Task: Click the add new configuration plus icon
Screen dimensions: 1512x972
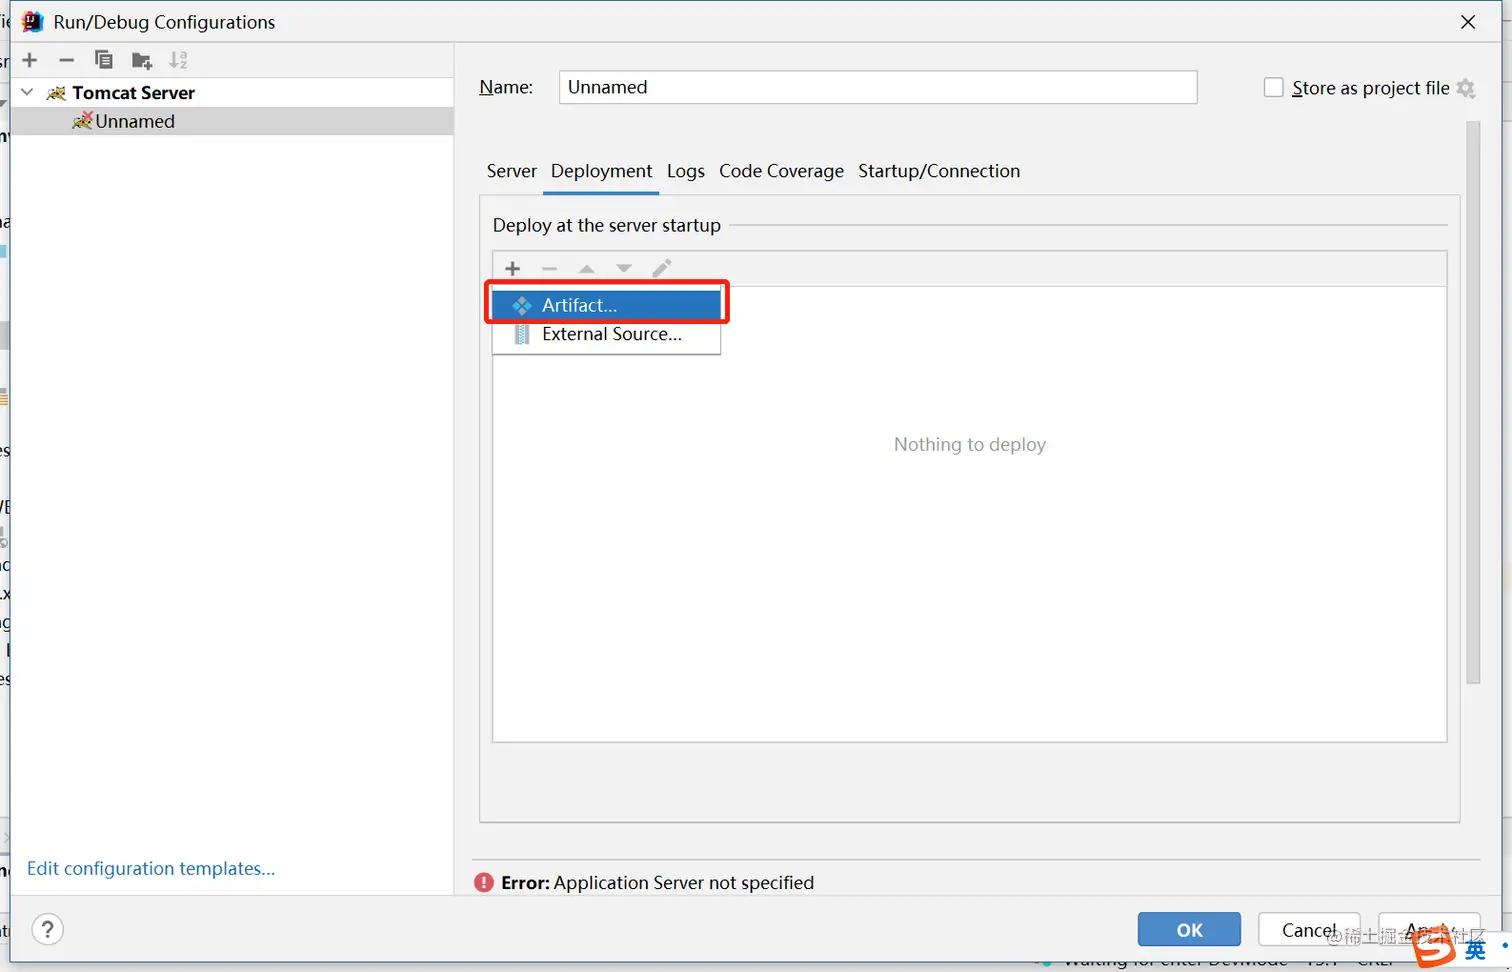Action: 30,60
